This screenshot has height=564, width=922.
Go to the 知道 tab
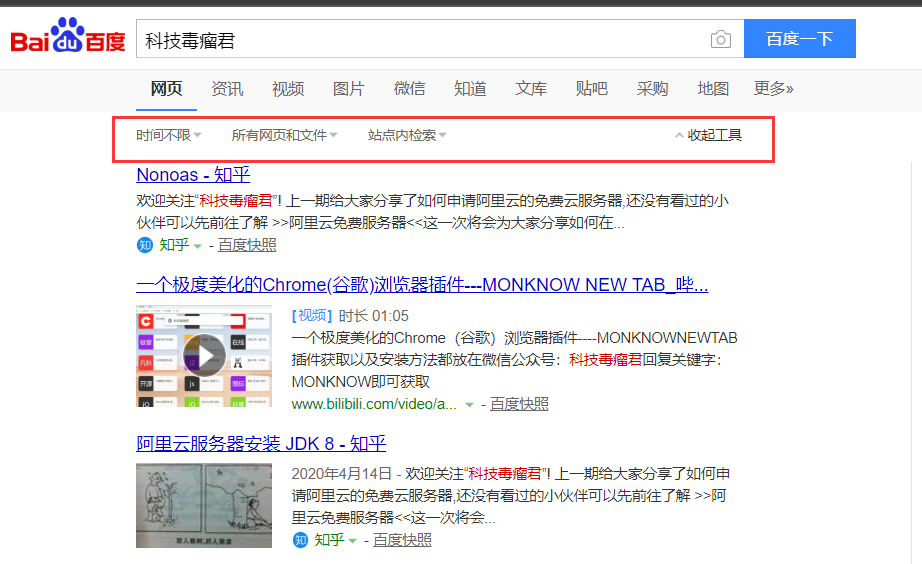[x=470, y=89]
